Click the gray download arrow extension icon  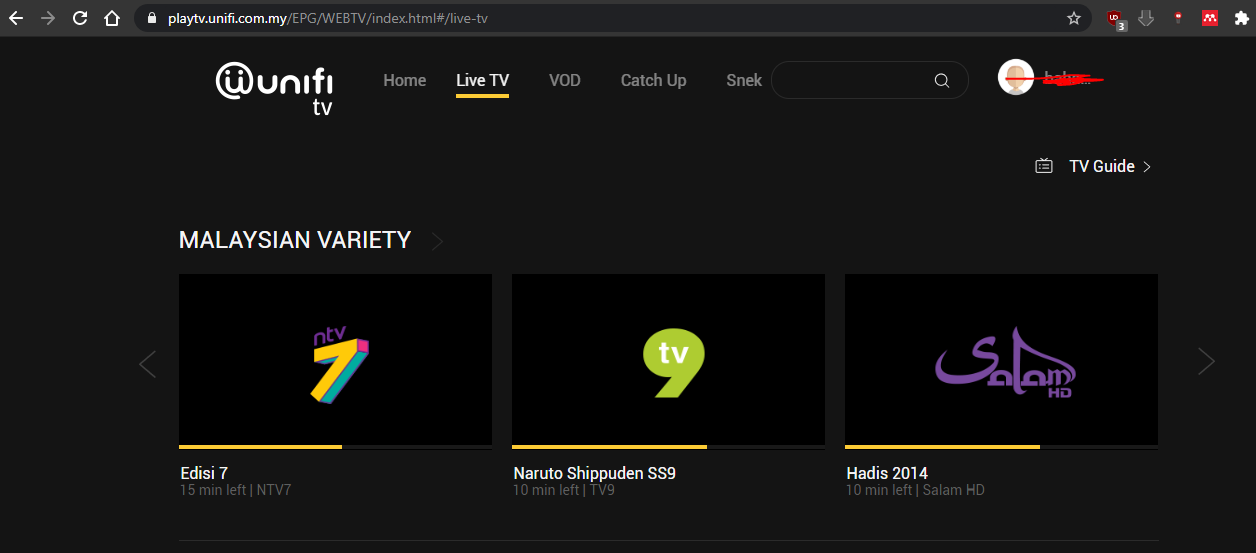coord(1147,18)
